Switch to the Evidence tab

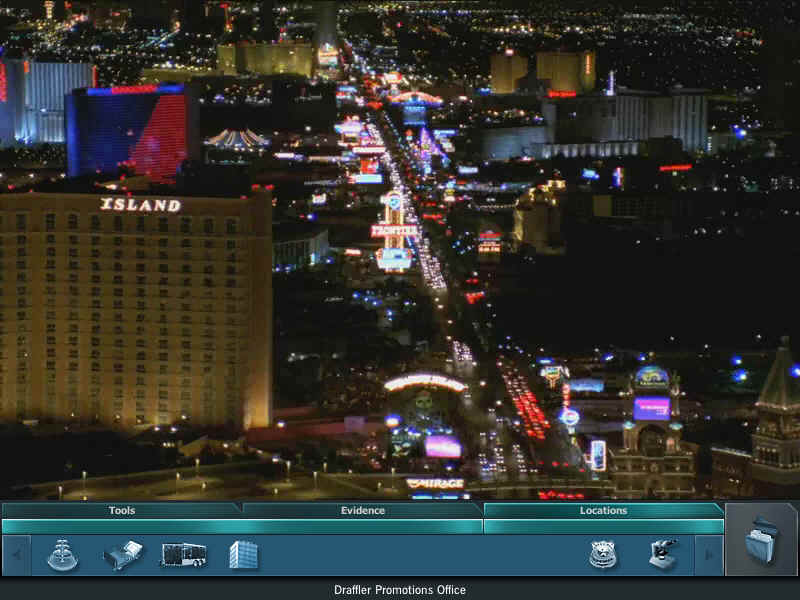[x=362, y=510]
